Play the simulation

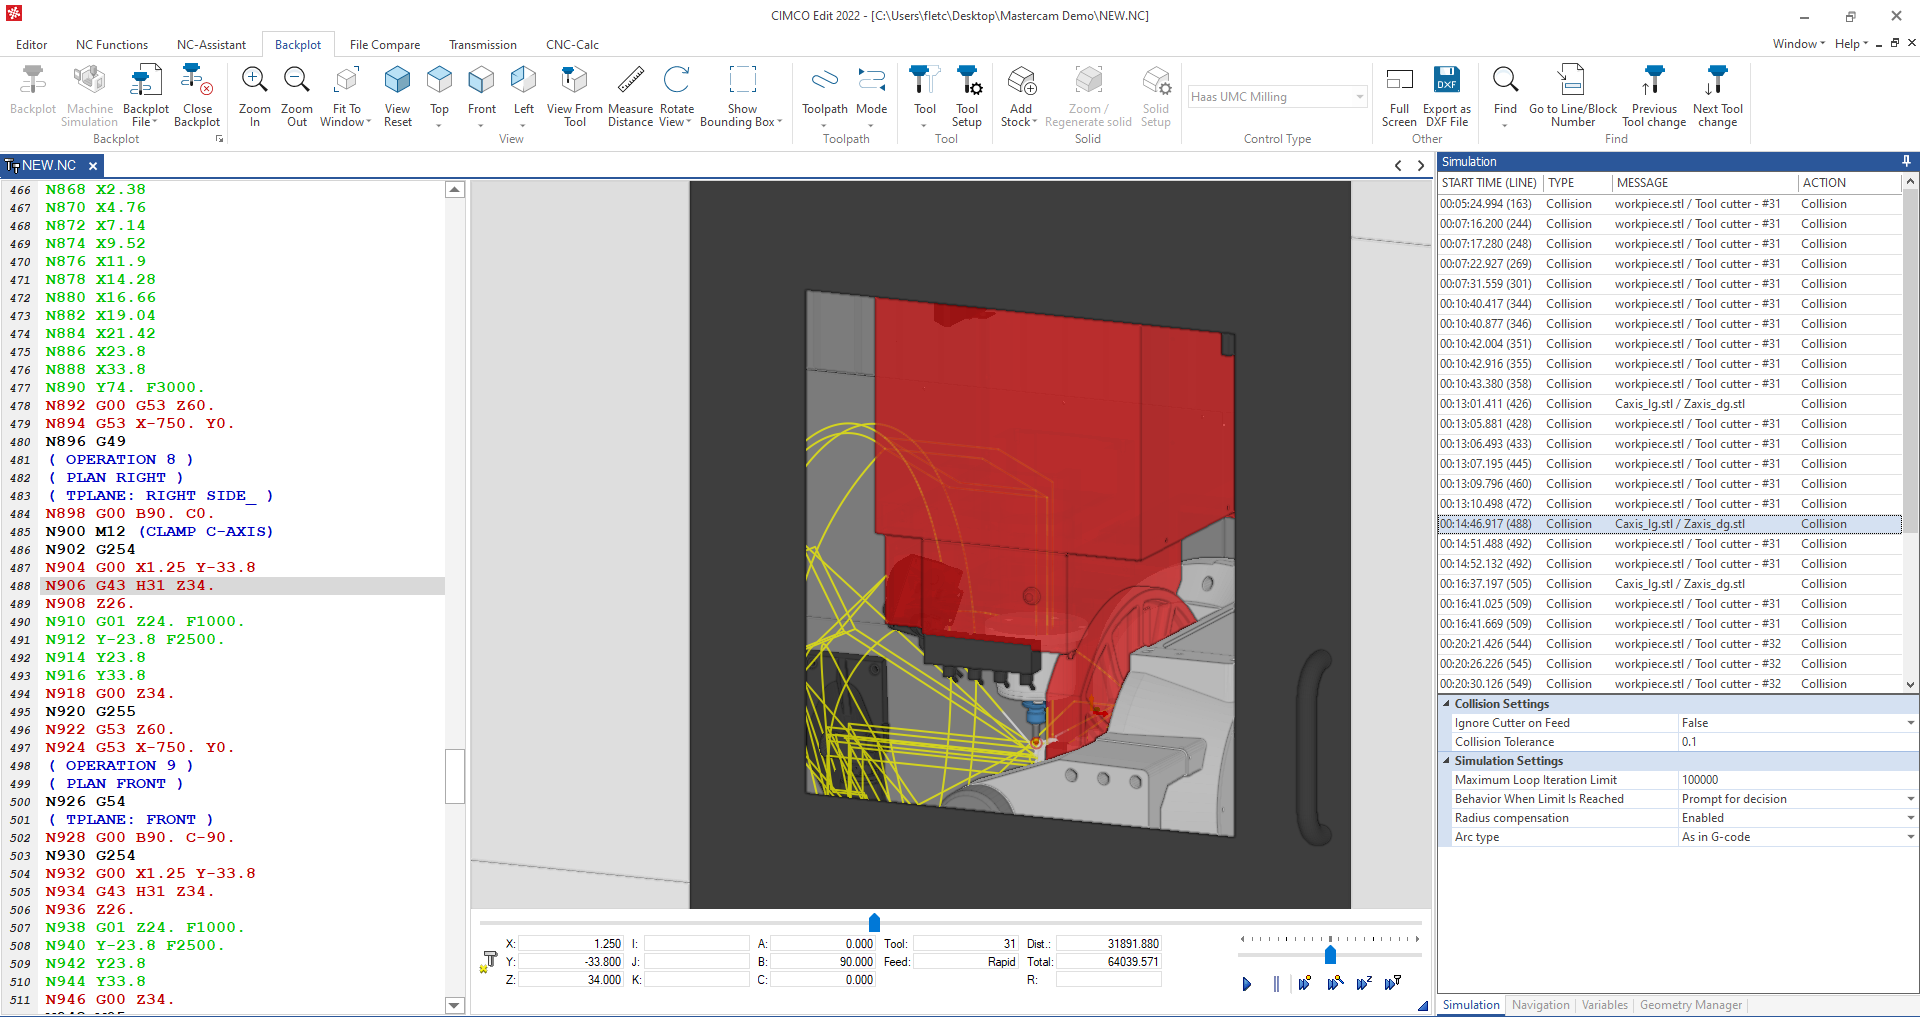(x=1246, y=984)
